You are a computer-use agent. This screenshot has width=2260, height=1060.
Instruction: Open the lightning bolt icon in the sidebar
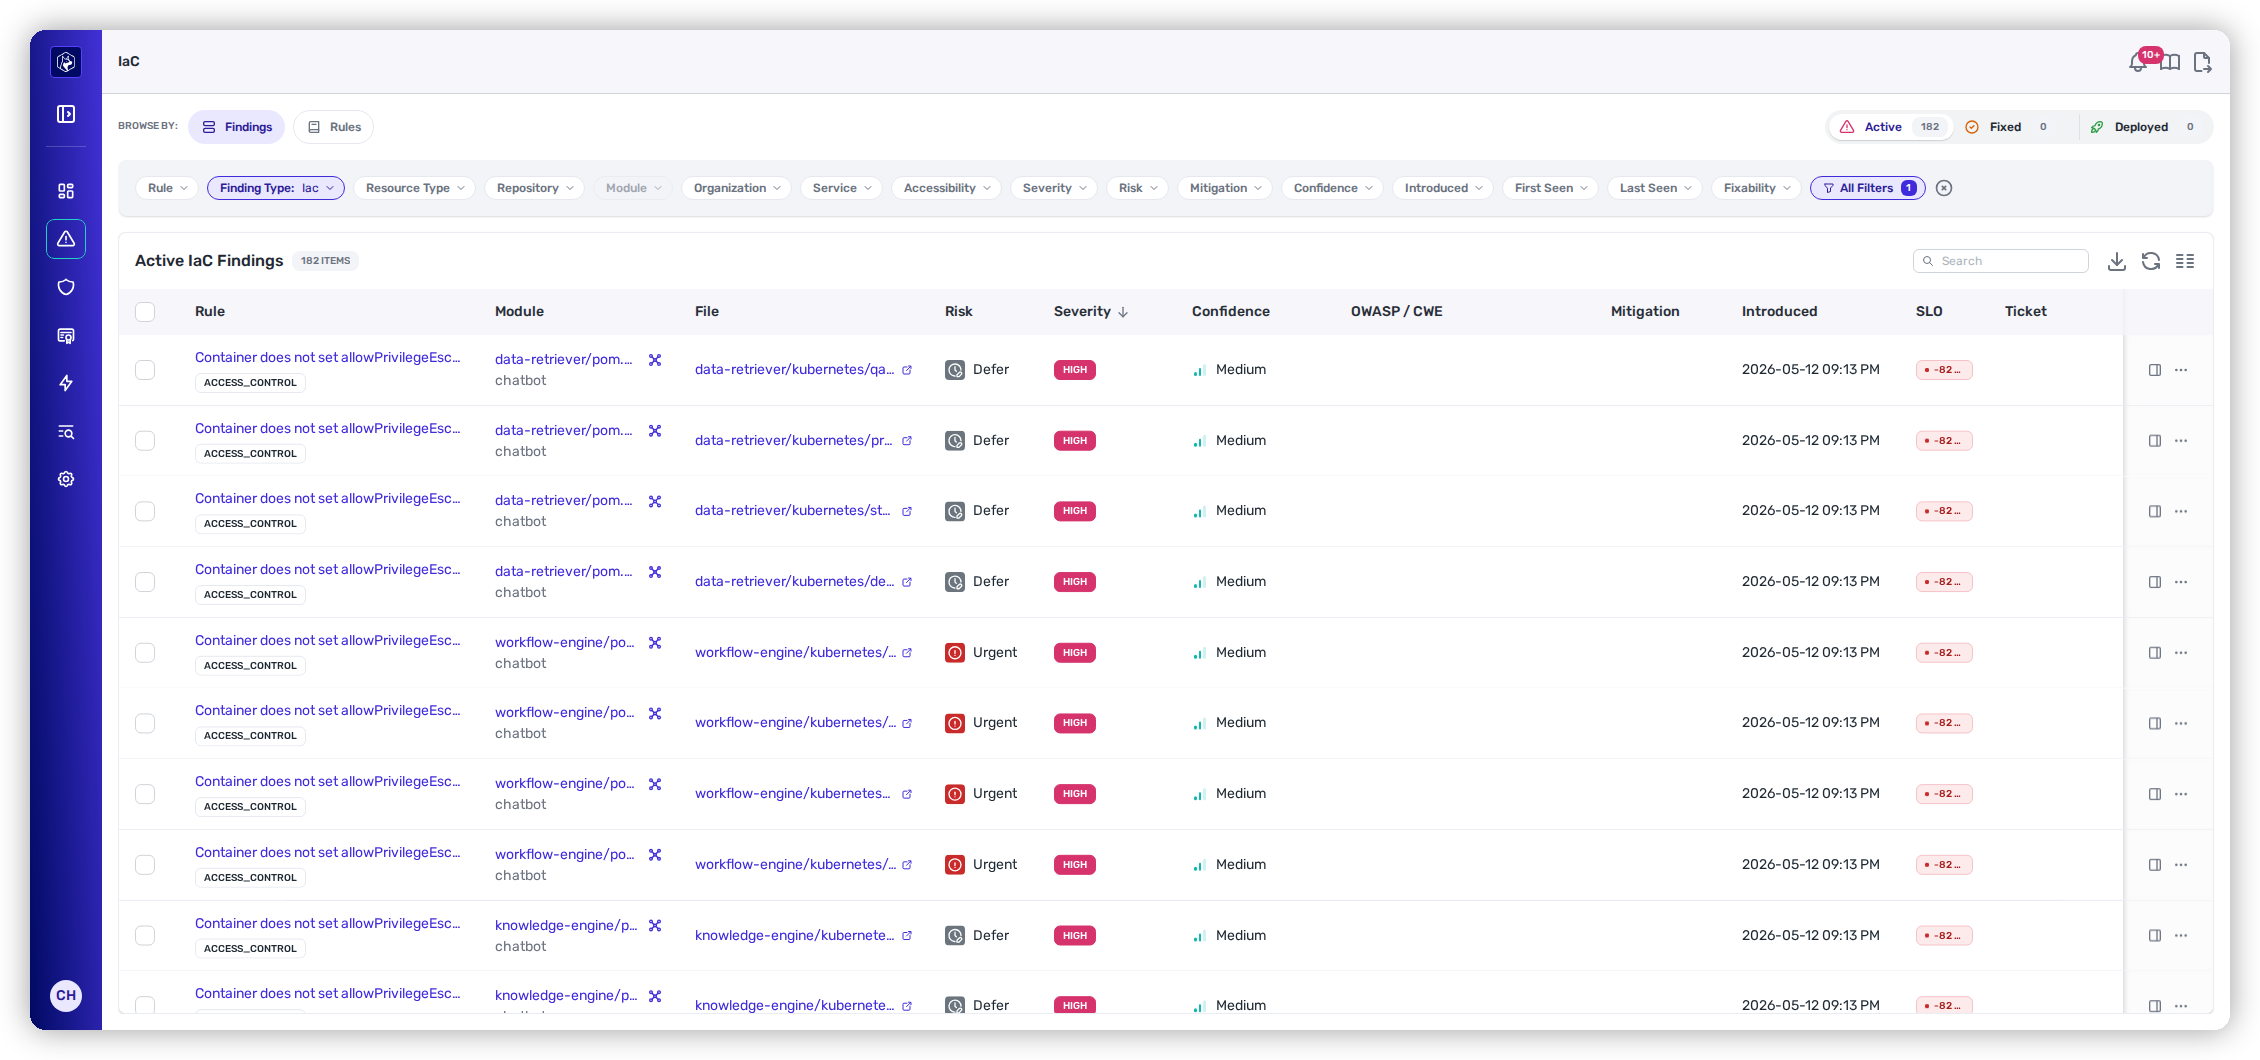click(66, 383)
